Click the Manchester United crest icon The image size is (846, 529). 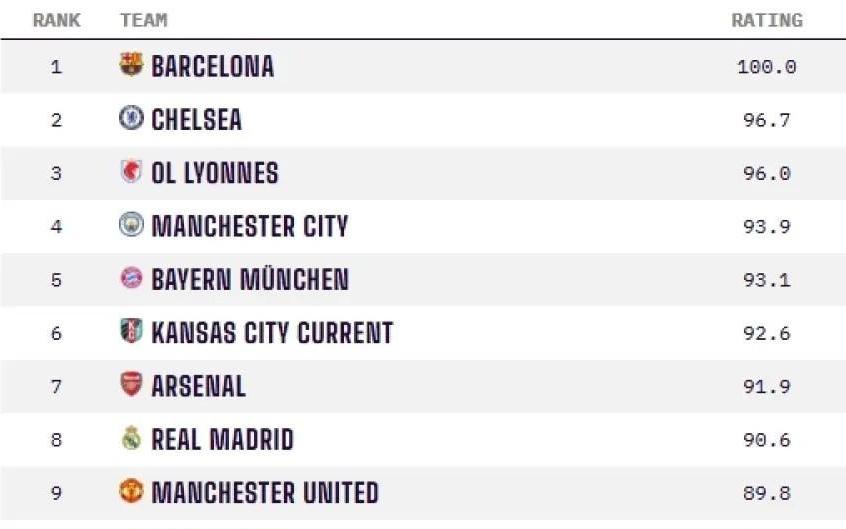click(x=131, y=492)
